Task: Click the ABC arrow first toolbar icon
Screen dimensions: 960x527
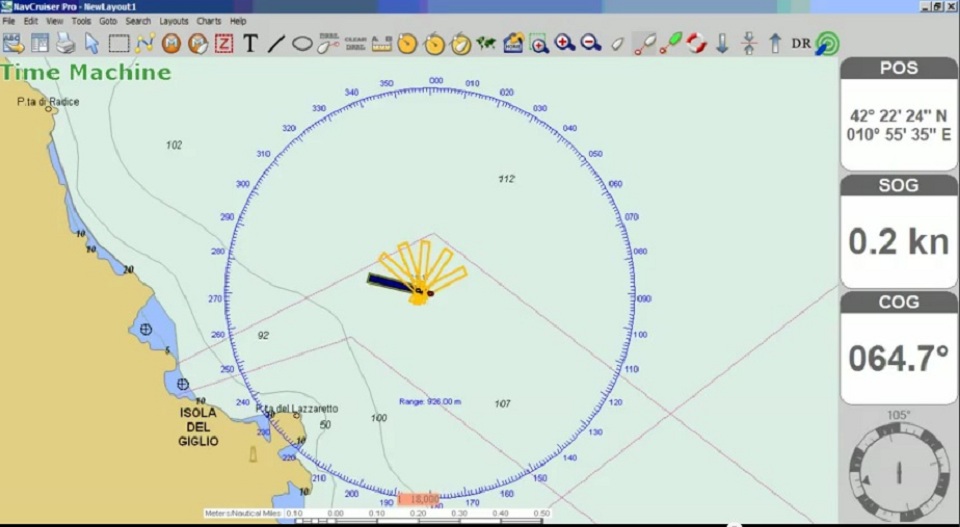Action: click(13, 43)
